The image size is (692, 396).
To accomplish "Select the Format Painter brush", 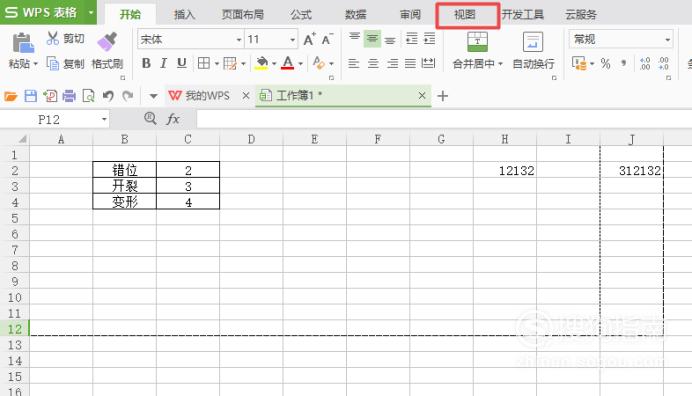I will (x=107, y=42).
